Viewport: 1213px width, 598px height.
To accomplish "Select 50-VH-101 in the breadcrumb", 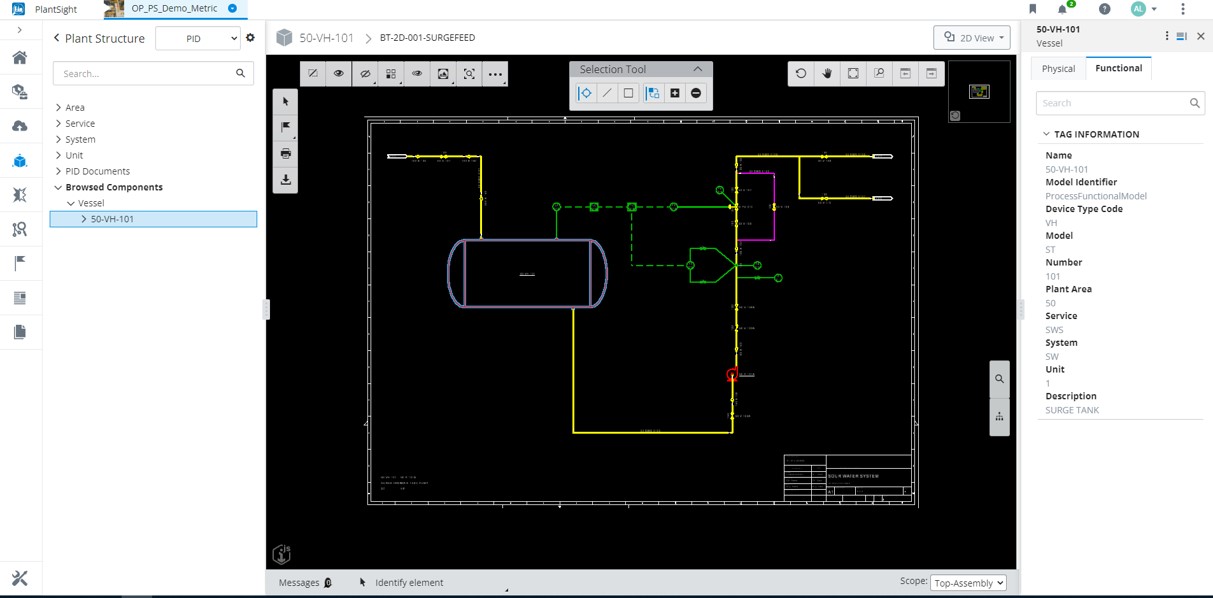I will click(325, 37).
